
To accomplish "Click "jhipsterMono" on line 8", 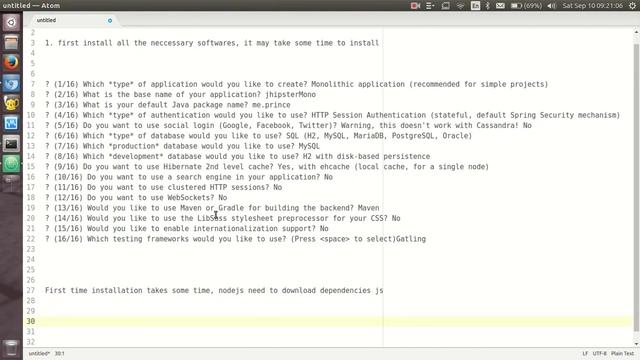I will tap(290, 94).
